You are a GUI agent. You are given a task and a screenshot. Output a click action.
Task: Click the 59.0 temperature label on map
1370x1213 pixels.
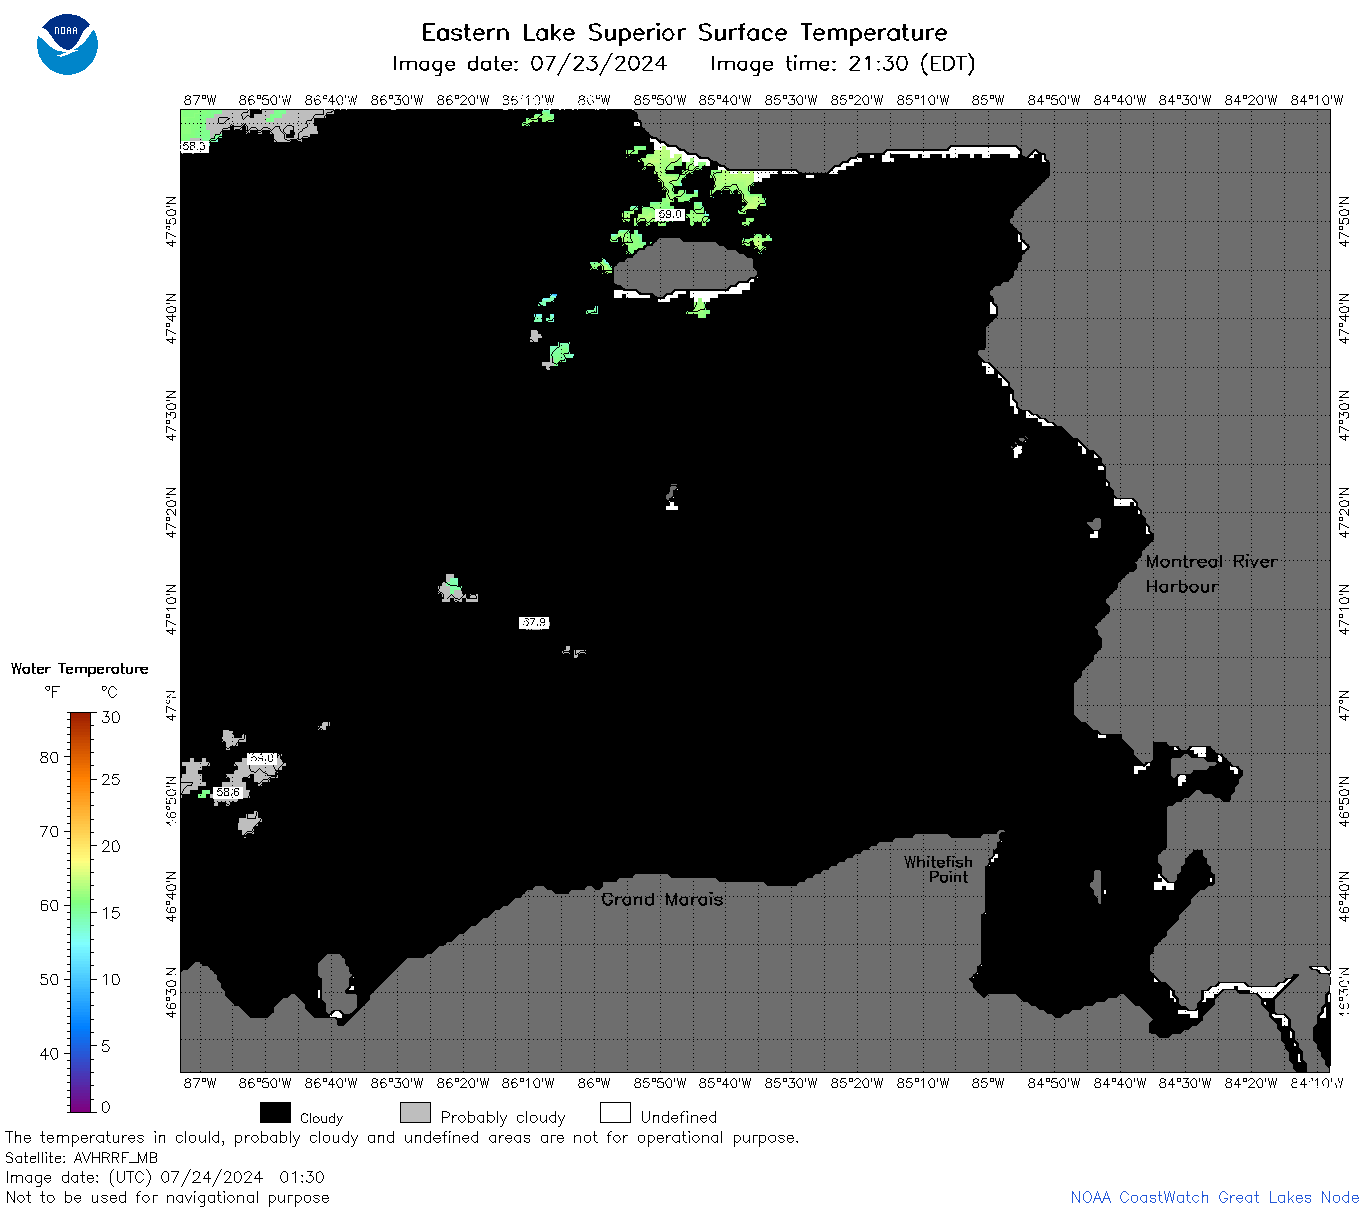pos(669,214)
